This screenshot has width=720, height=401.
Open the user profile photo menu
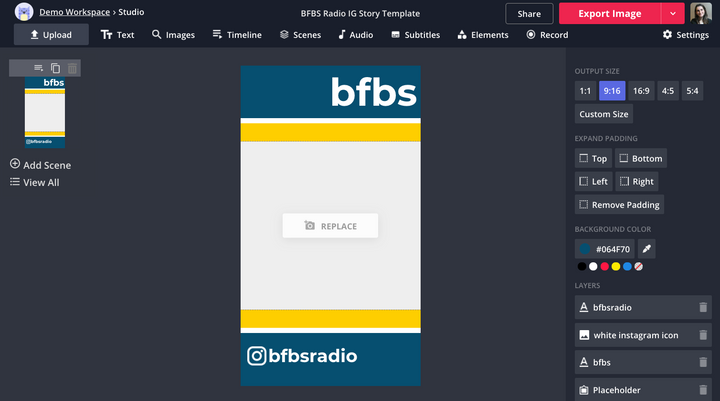click(701, 13)
